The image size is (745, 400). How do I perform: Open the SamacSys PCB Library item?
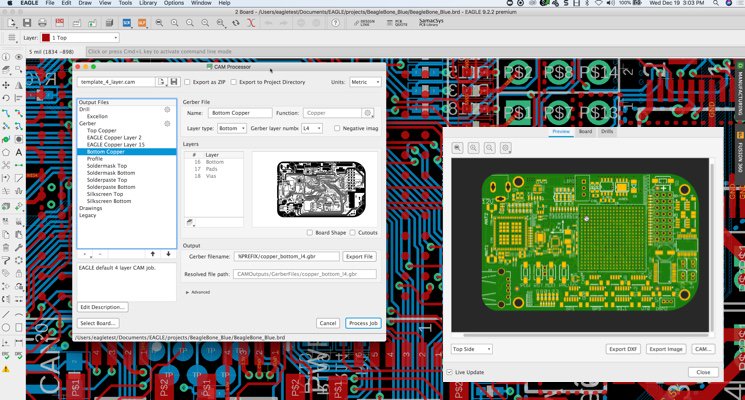click(x=431, y=22)
